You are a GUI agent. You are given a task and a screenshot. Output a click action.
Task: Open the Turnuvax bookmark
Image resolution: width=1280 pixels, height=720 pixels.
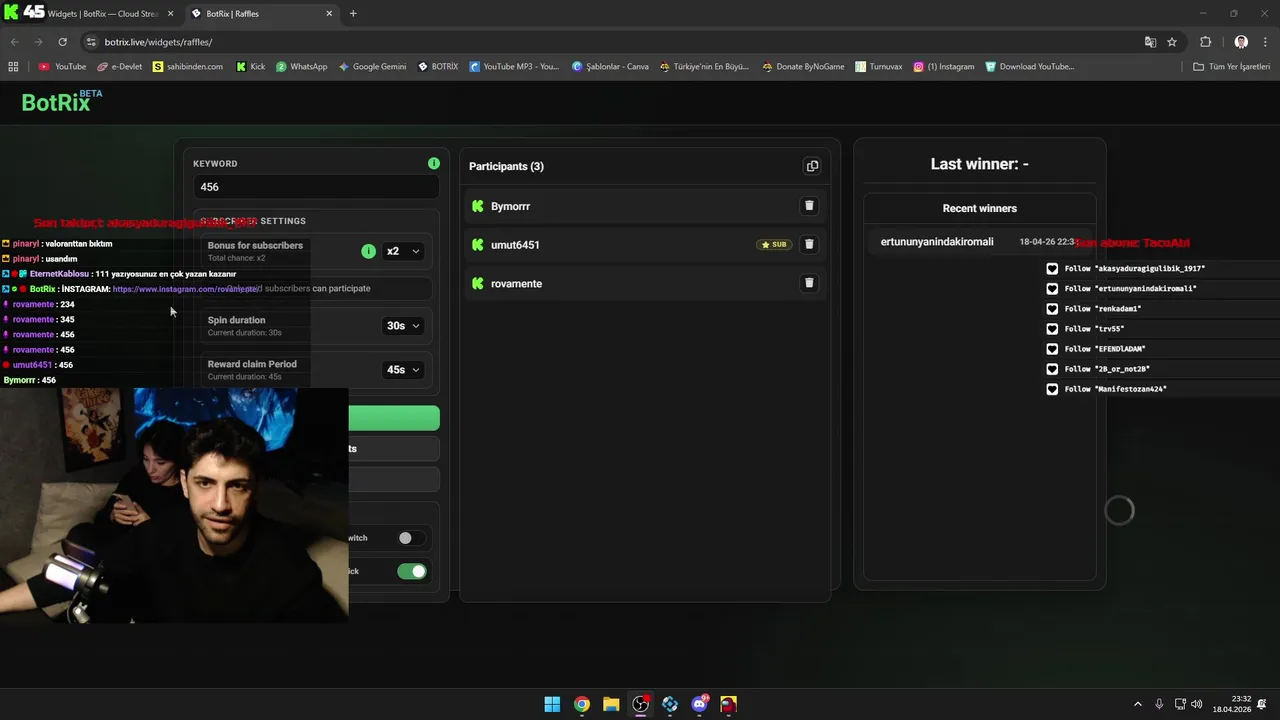pos(878,67)
